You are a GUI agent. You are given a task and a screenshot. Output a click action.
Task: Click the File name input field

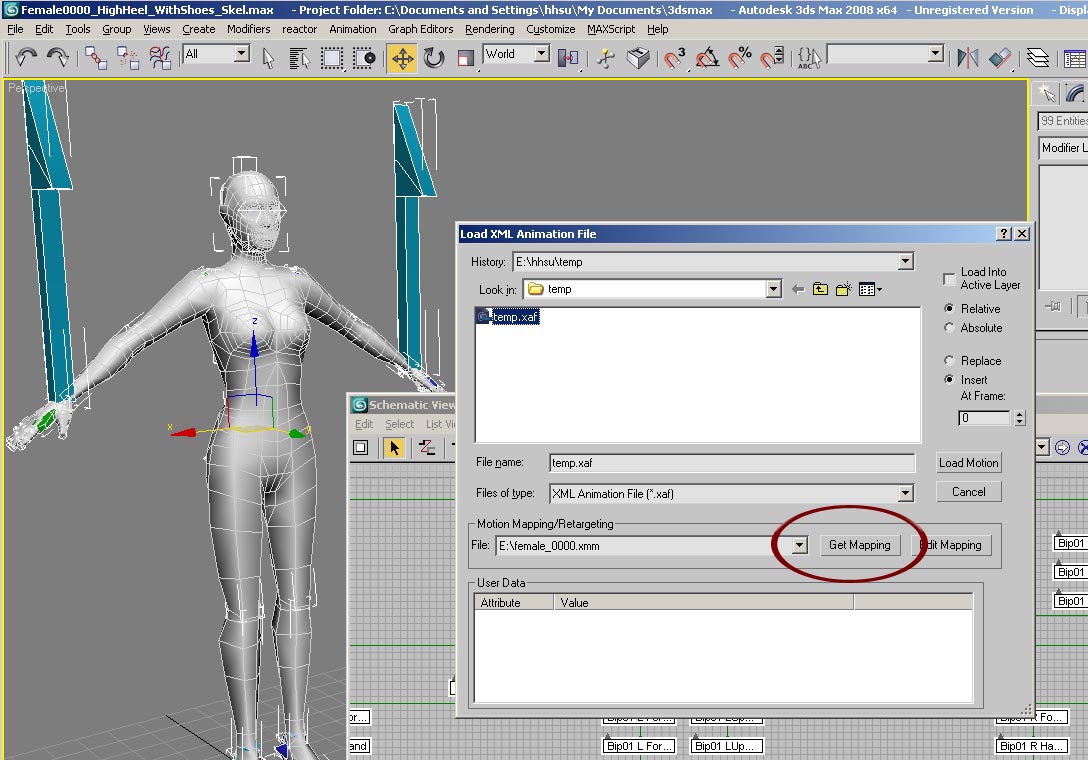point(732,463)
